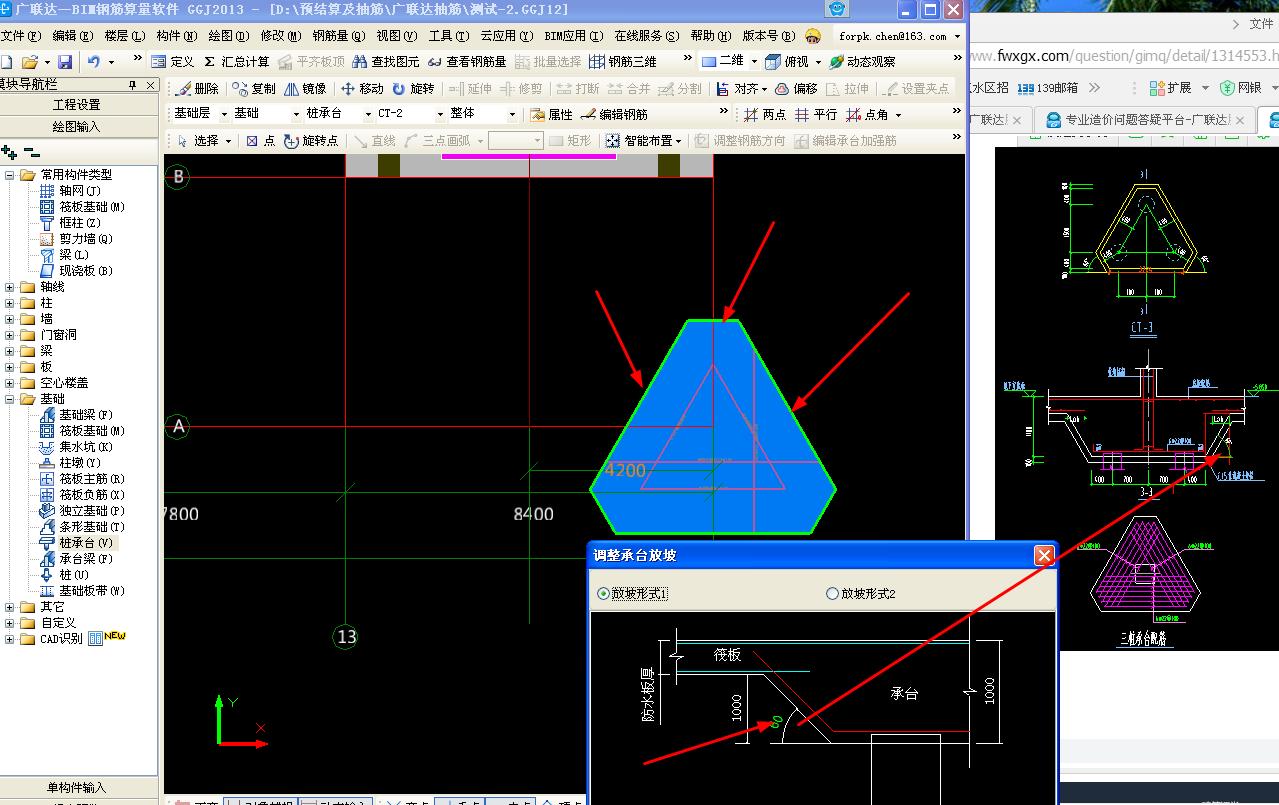The image size is (1279, 805).
Task: Open the 在线服务(S) menu
Action: [648, 36]
